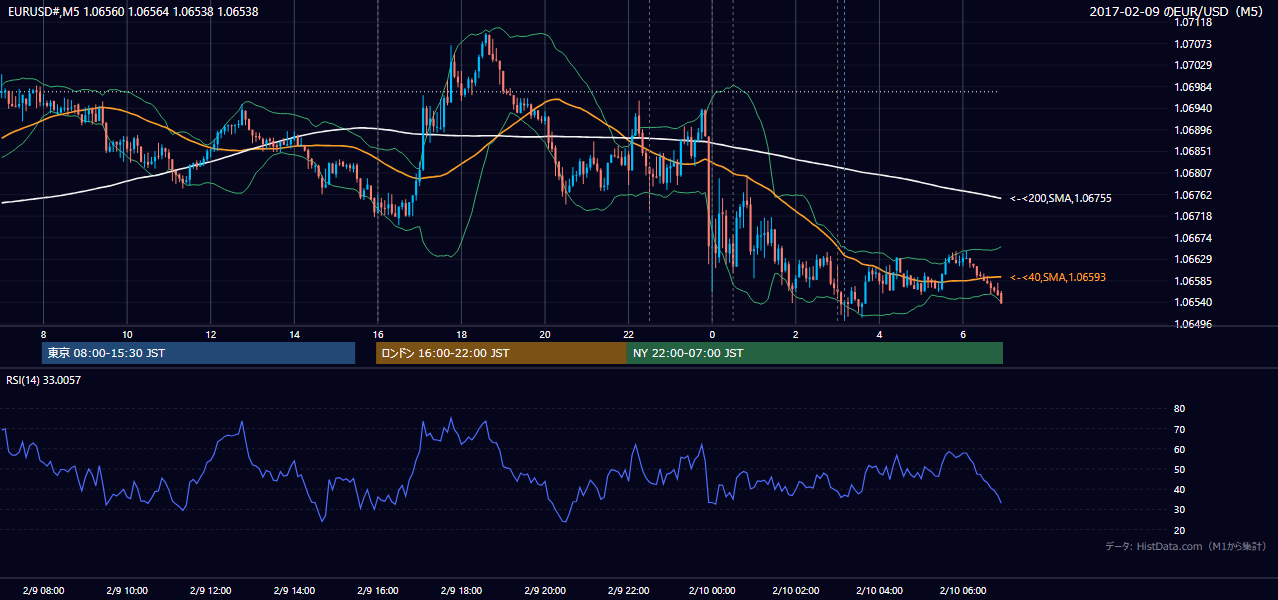Click the bottom date label 2/9 20:00
1278x600 pixels.
click(x=544, y=591)
